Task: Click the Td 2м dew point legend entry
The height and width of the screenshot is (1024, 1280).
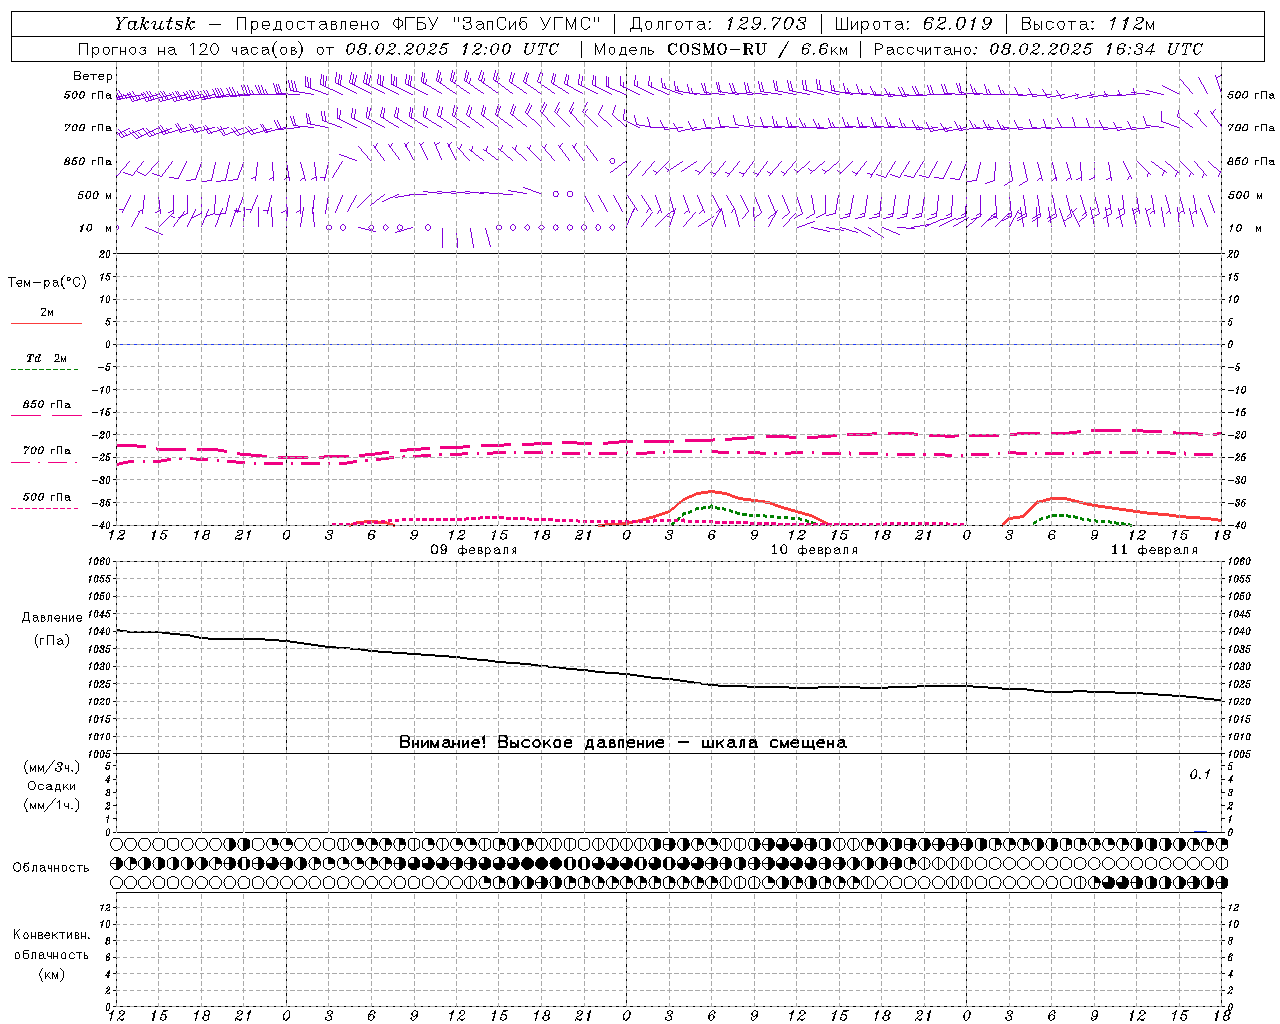Action: pyautogui.click(x=46, y=363)
